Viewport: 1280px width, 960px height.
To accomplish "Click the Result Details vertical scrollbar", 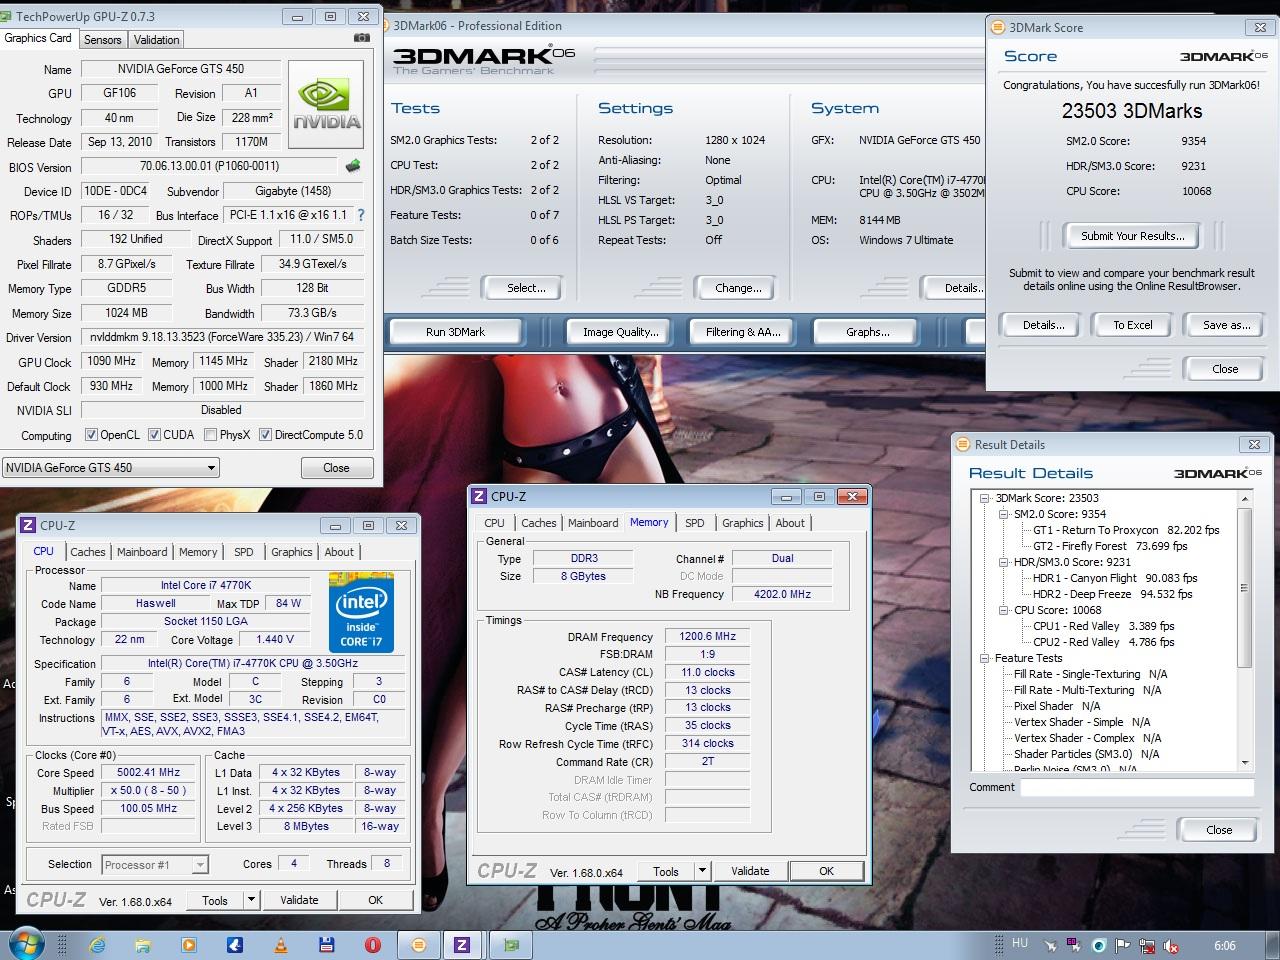I will coord(1245,631).
